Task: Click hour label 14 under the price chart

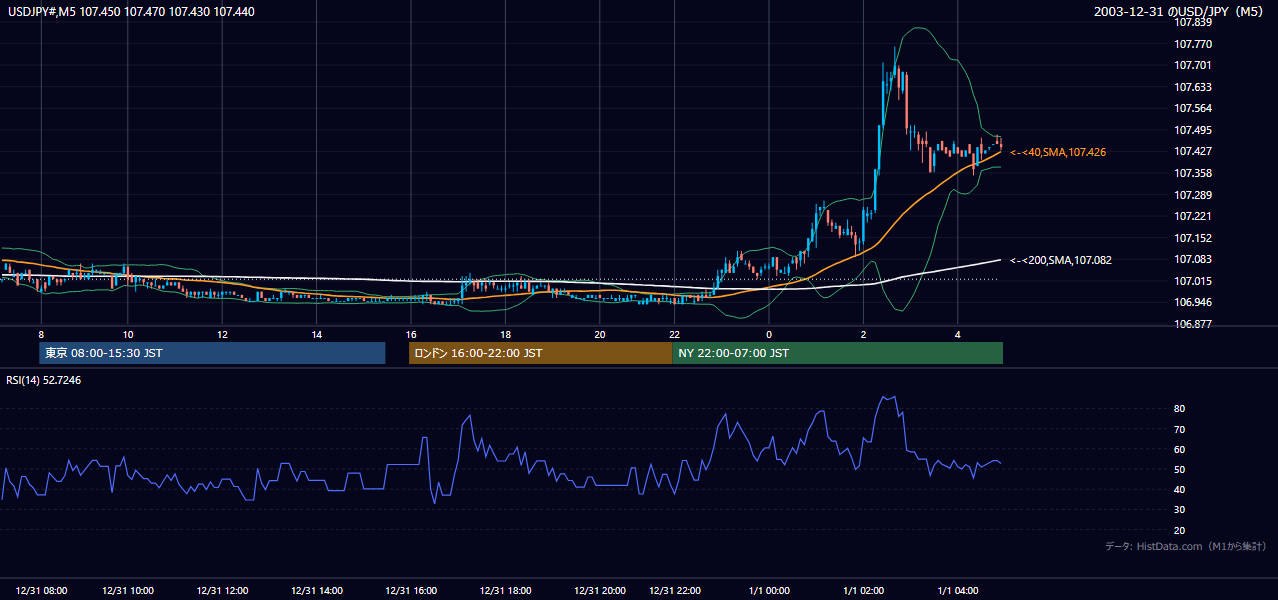Action: point(316,334)
